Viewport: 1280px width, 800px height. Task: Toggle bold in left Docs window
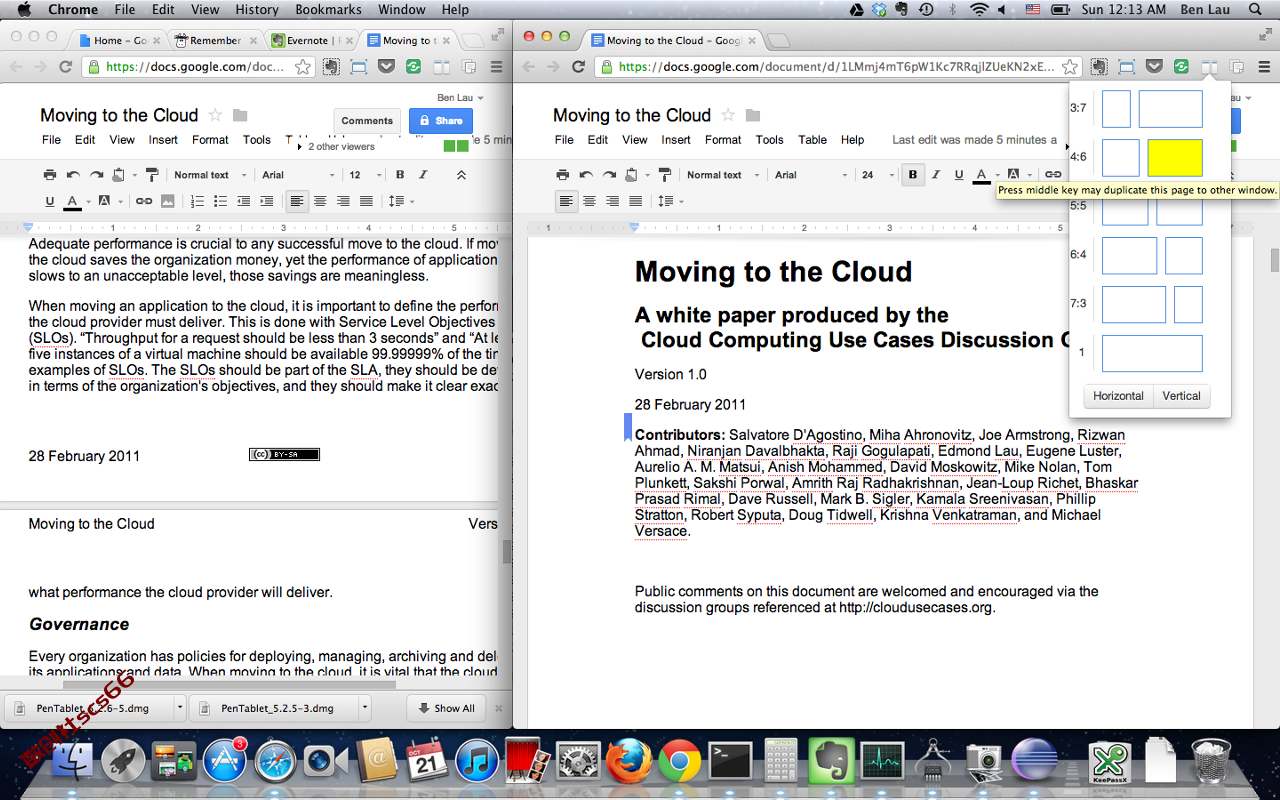click(x=400, y=175)
